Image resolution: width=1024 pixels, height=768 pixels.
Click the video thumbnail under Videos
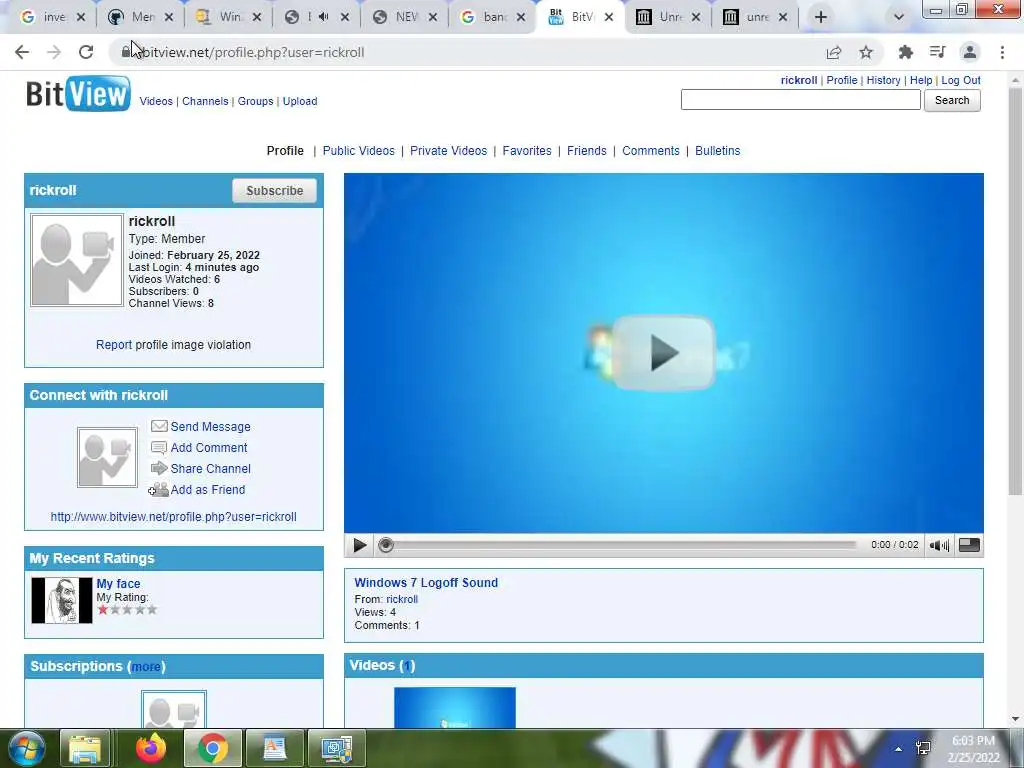pyautogui.click(x=455, y=707)
